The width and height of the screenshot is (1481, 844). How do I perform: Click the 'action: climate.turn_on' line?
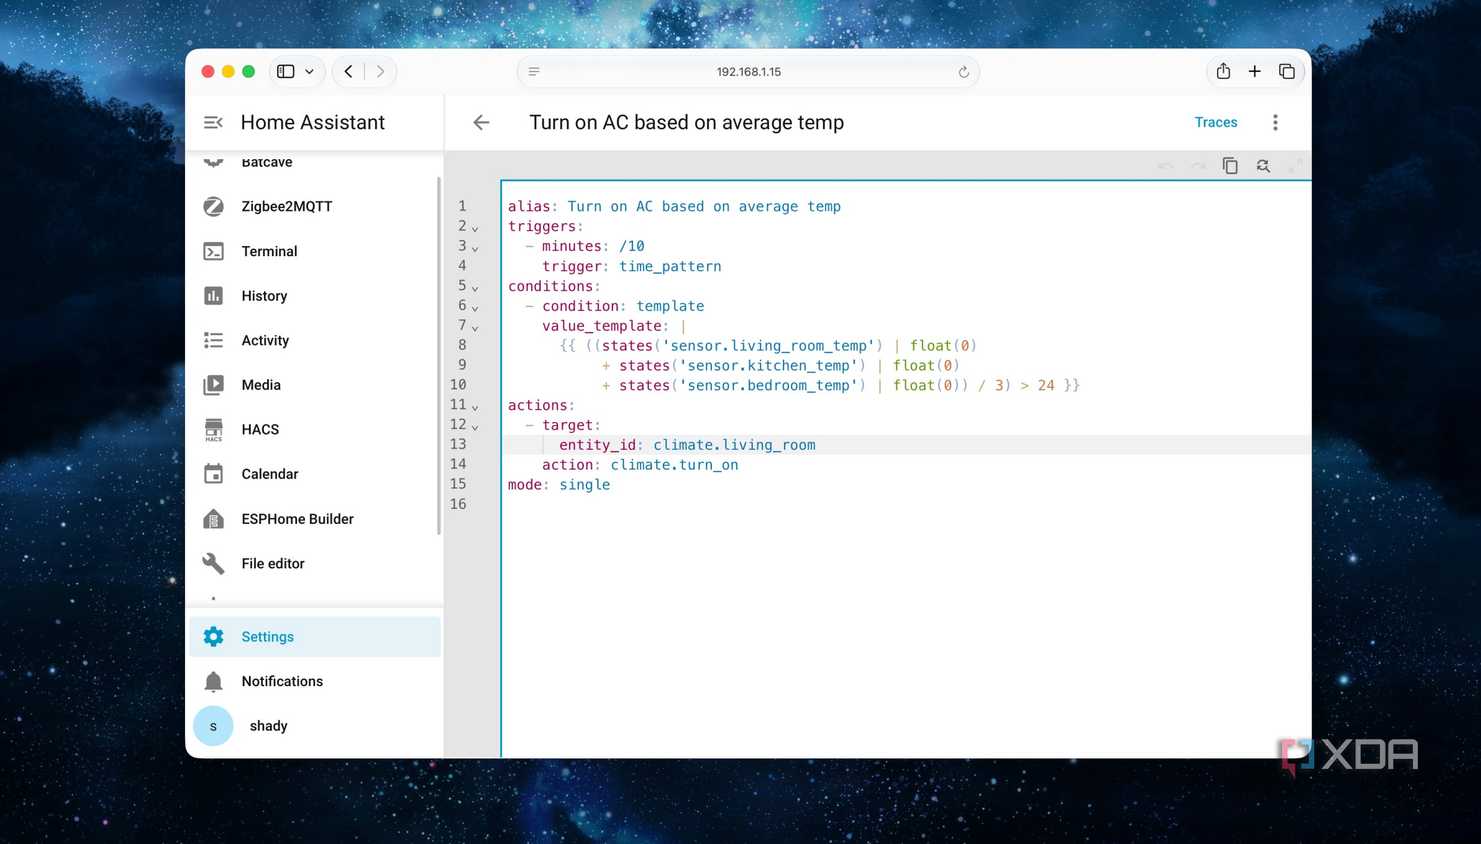tap(640, 465)
